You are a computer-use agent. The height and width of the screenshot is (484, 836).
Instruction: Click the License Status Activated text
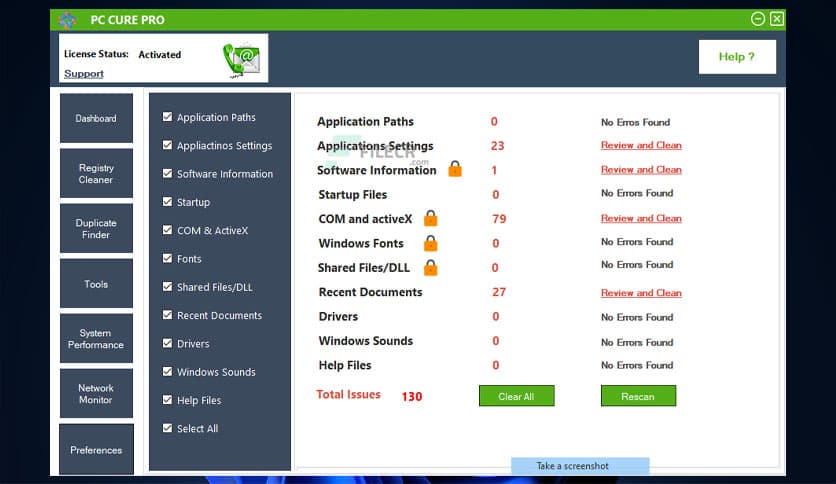[x=159, y=54]
